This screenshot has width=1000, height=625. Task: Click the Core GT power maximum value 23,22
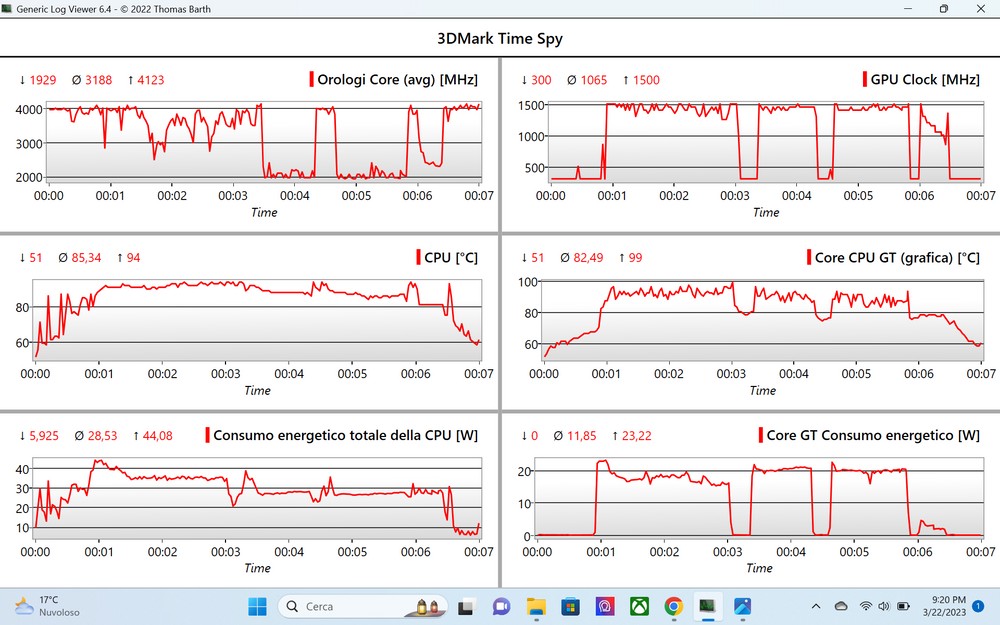coord(636,436)
